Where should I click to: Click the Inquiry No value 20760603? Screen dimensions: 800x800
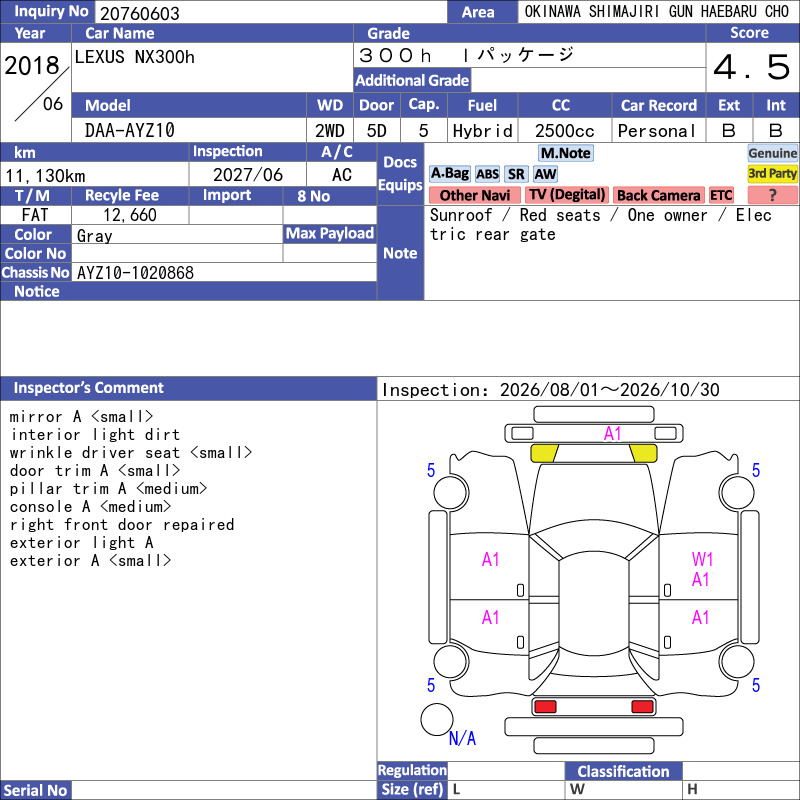(x=140, y=13)
